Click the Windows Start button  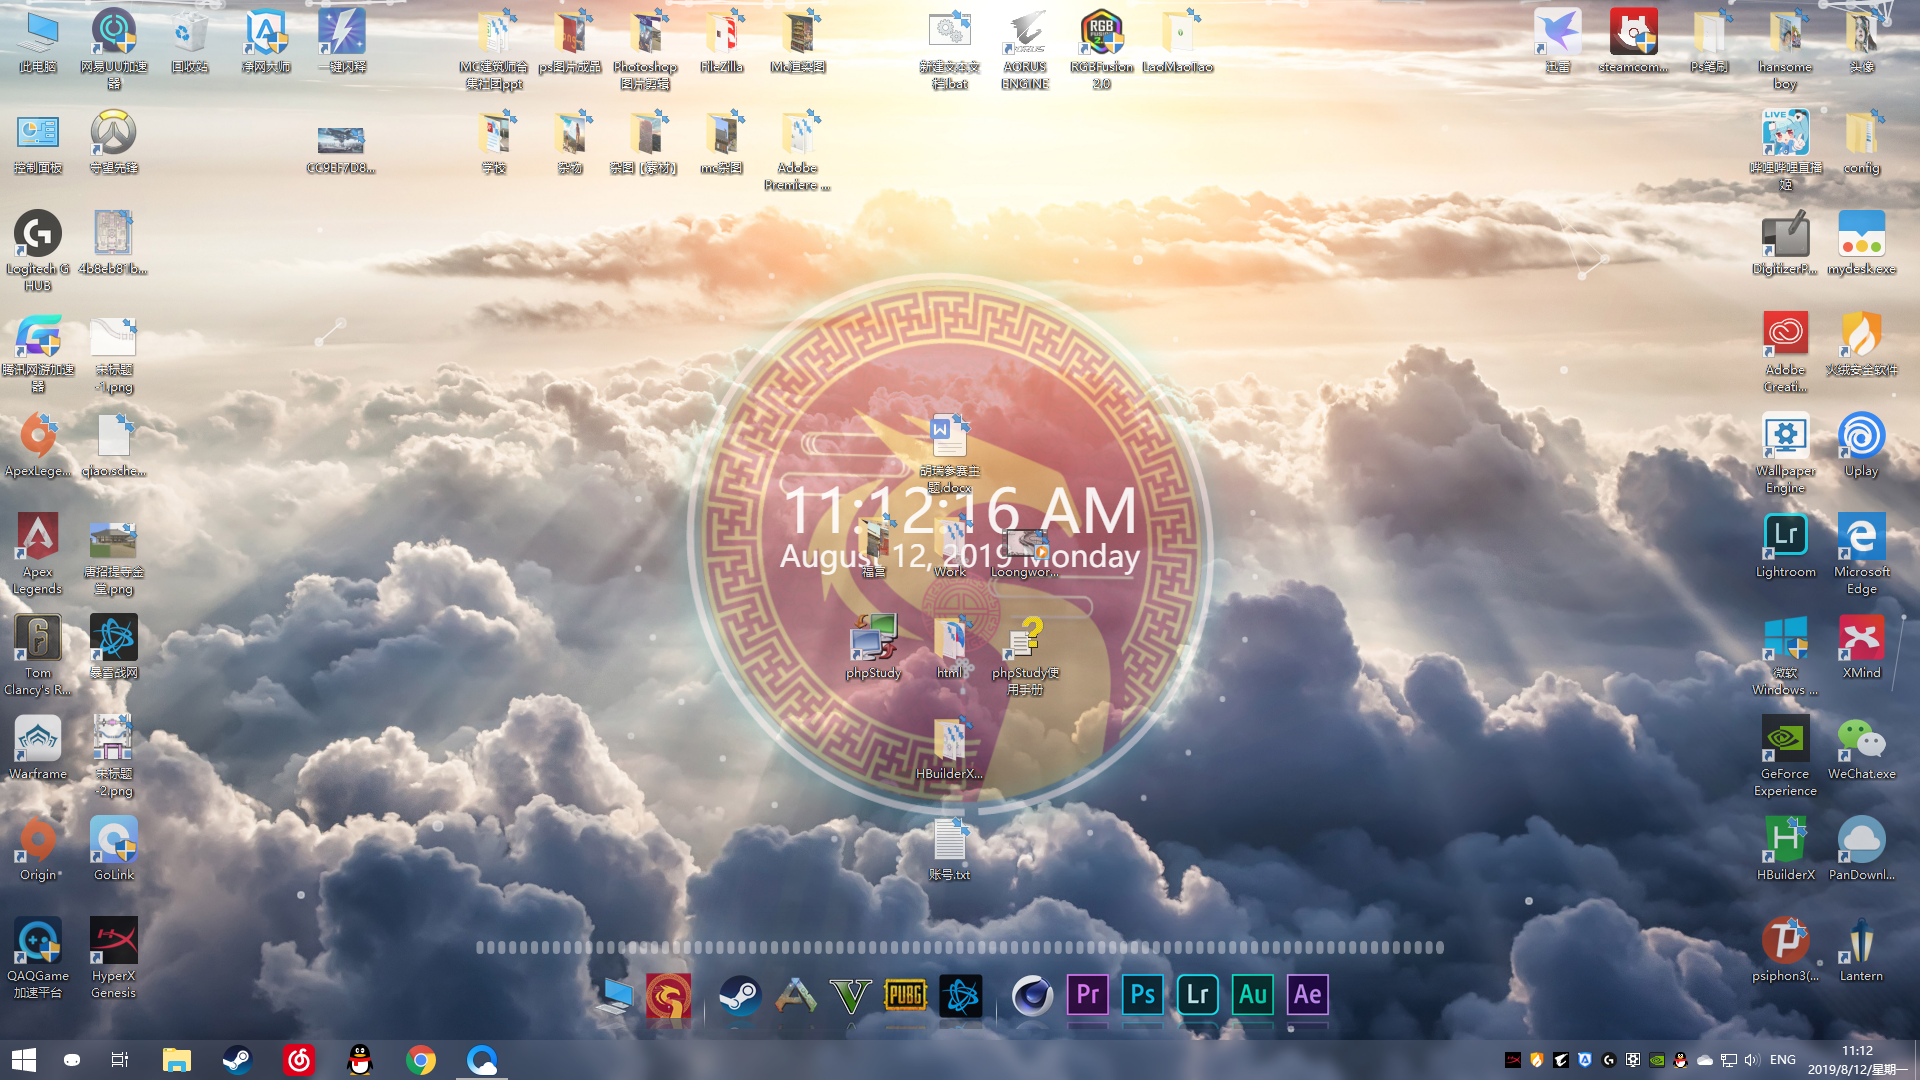pos(24,1060)
